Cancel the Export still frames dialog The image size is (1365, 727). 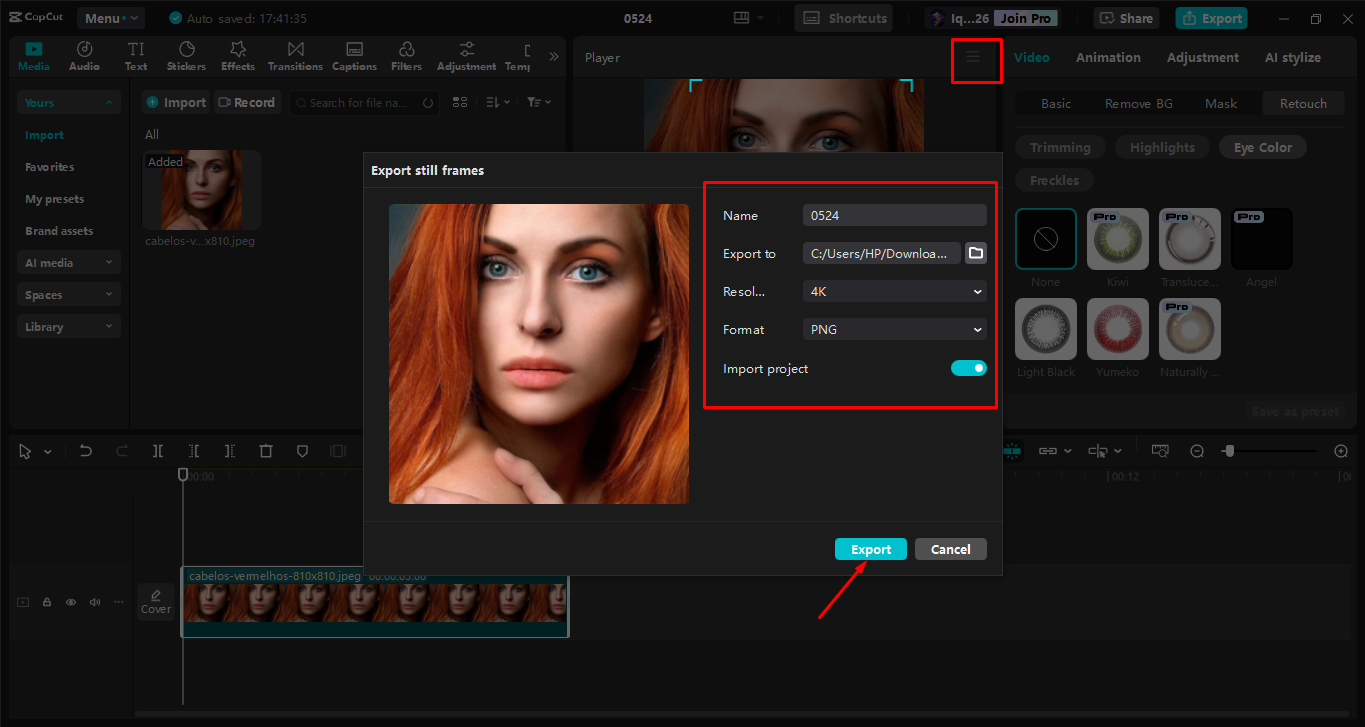949,549
